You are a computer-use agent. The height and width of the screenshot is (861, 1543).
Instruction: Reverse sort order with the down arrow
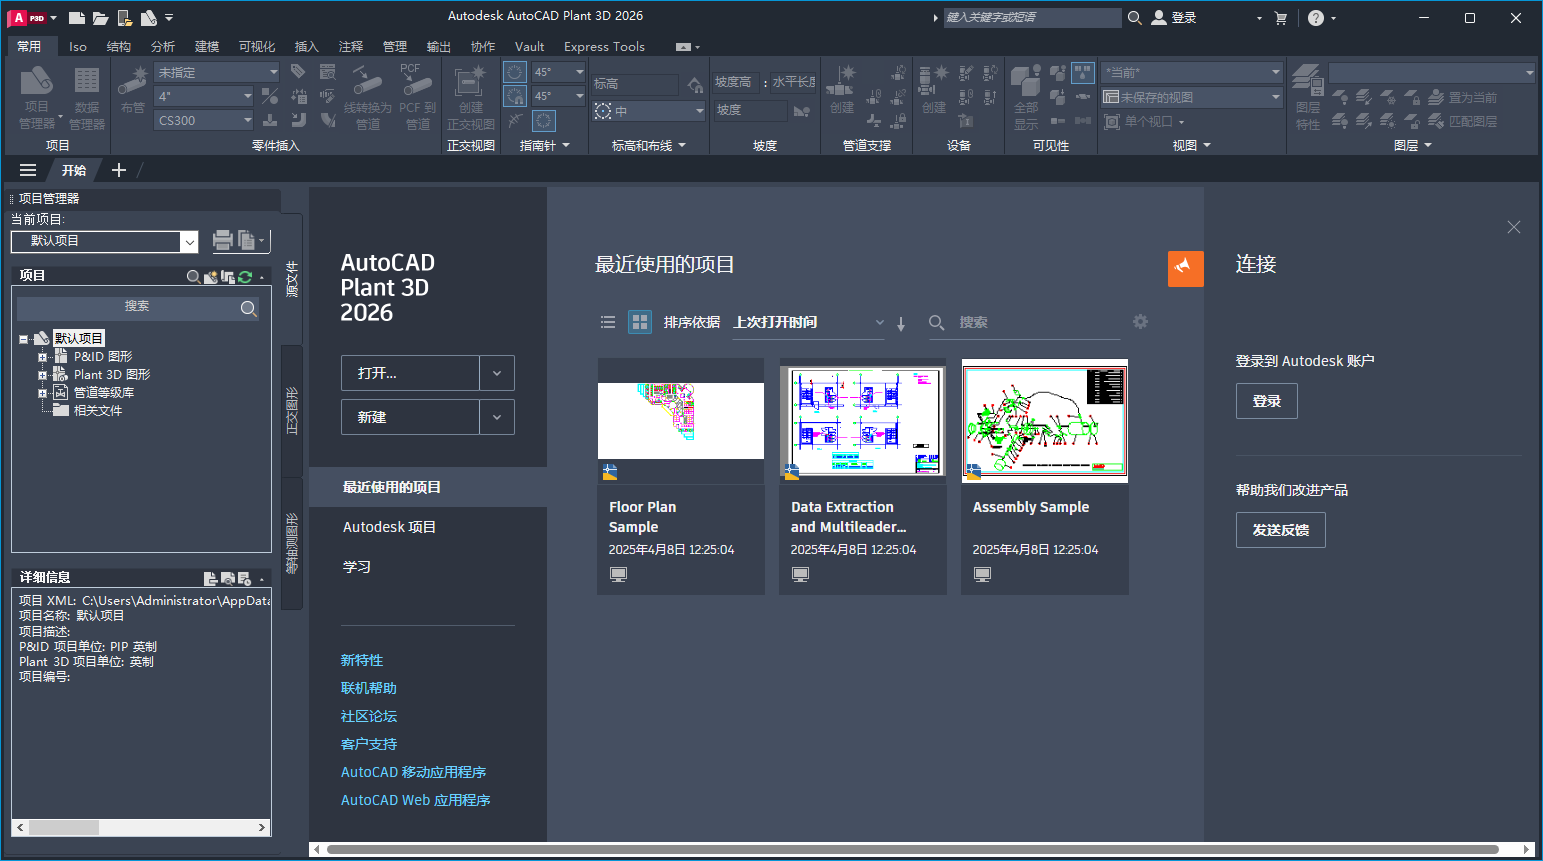coord(901,323)
